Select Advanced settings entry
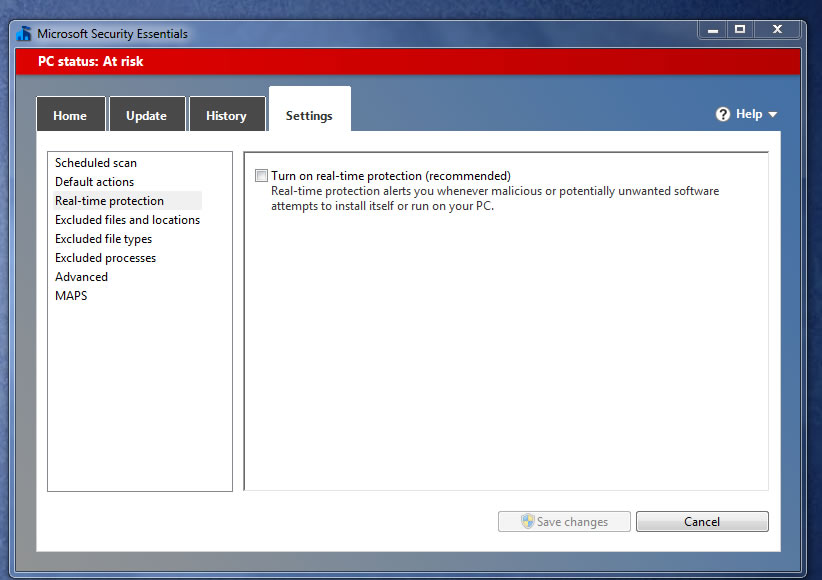Viewport: 822px width, 580px height. [81, 277]
